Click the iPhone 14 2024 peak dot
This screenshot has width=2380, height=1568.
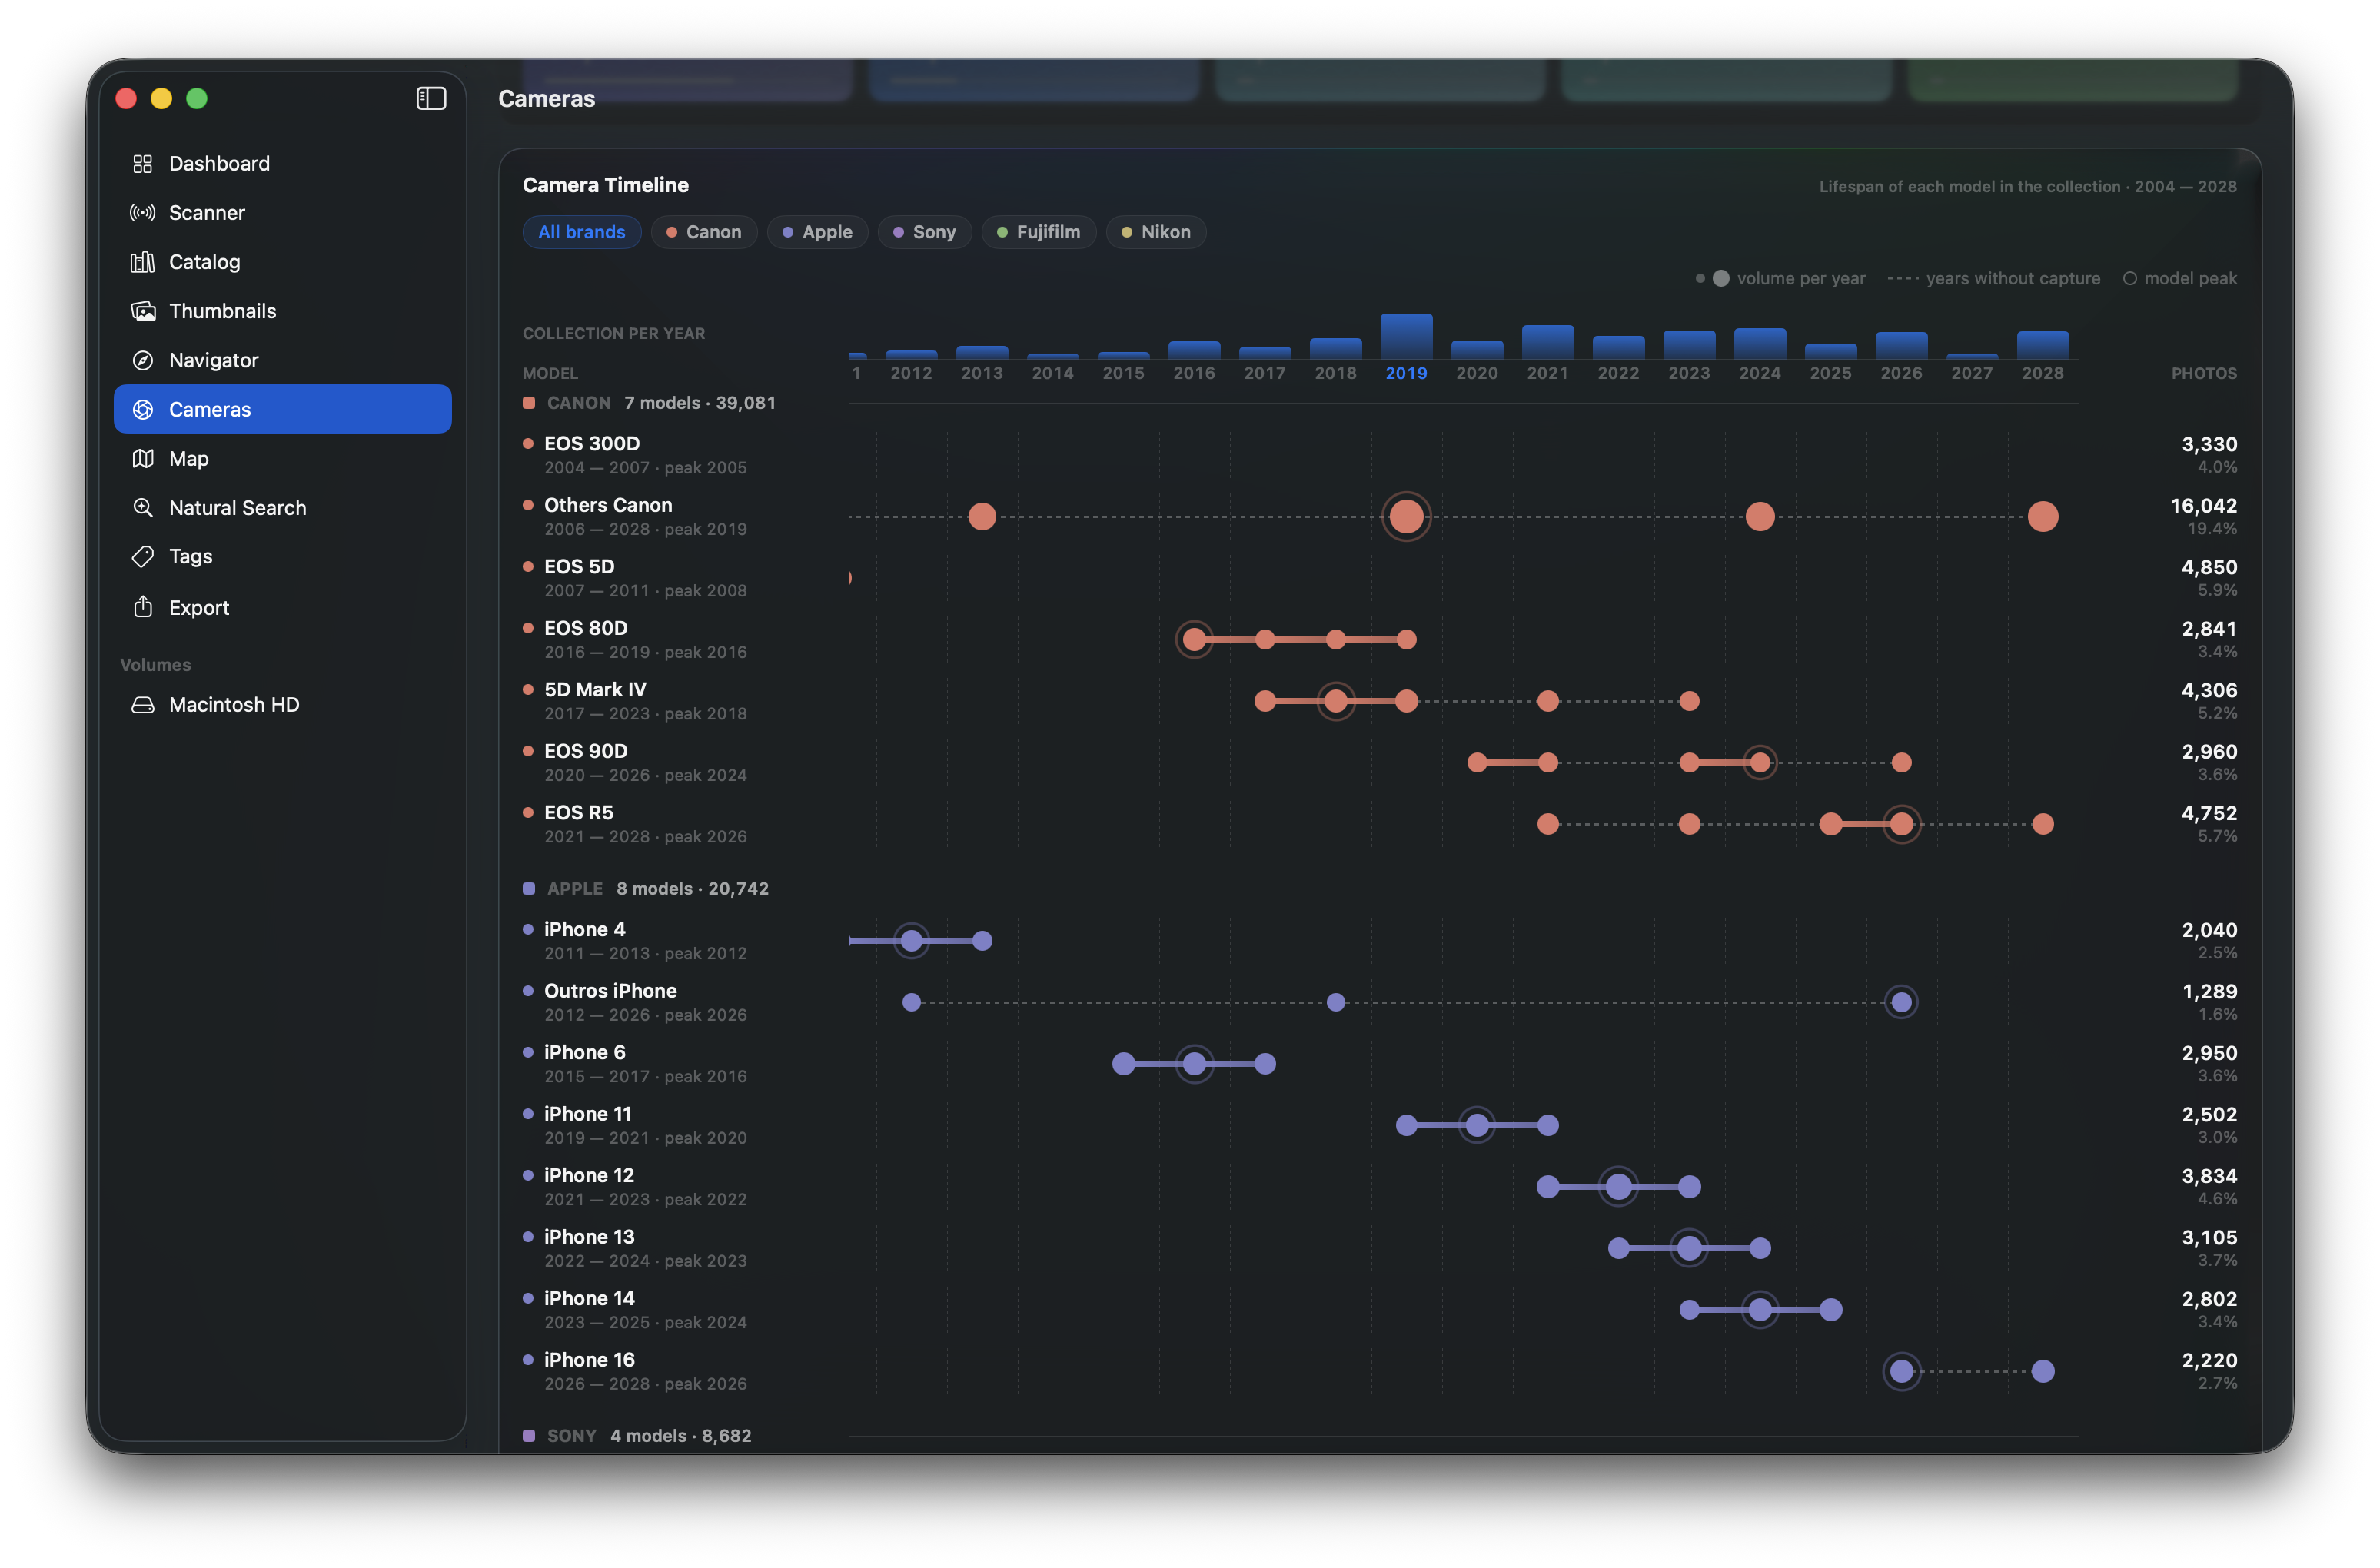pos(1760,1310)
